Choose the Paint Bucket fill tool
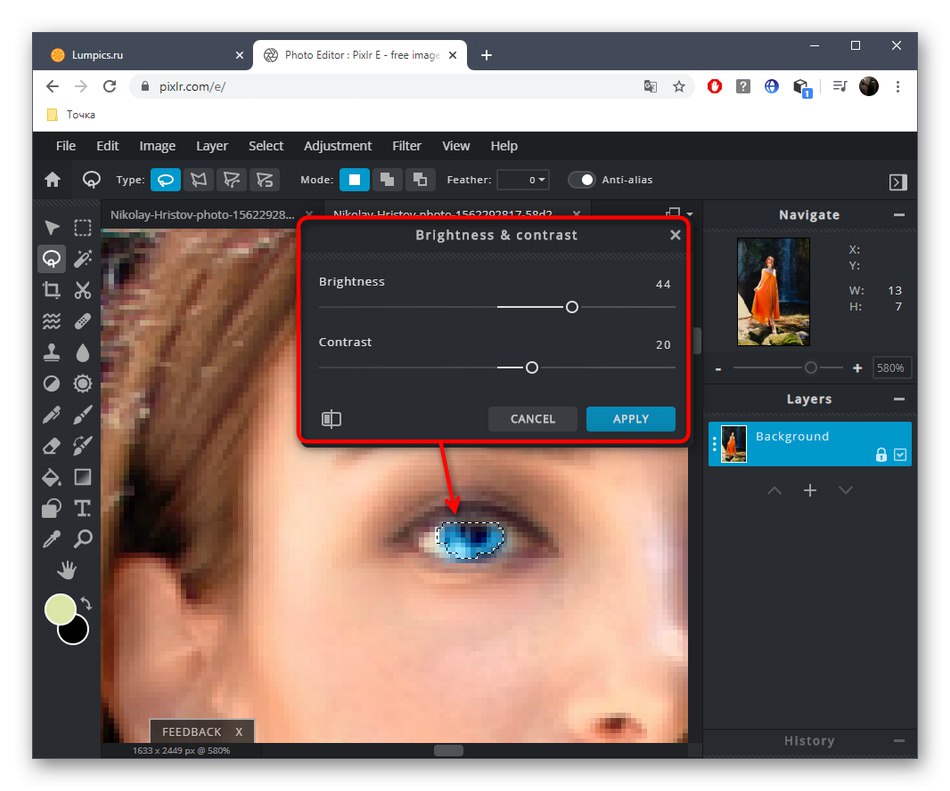Screen dimensions: 950x791 [x=51, y=477]
